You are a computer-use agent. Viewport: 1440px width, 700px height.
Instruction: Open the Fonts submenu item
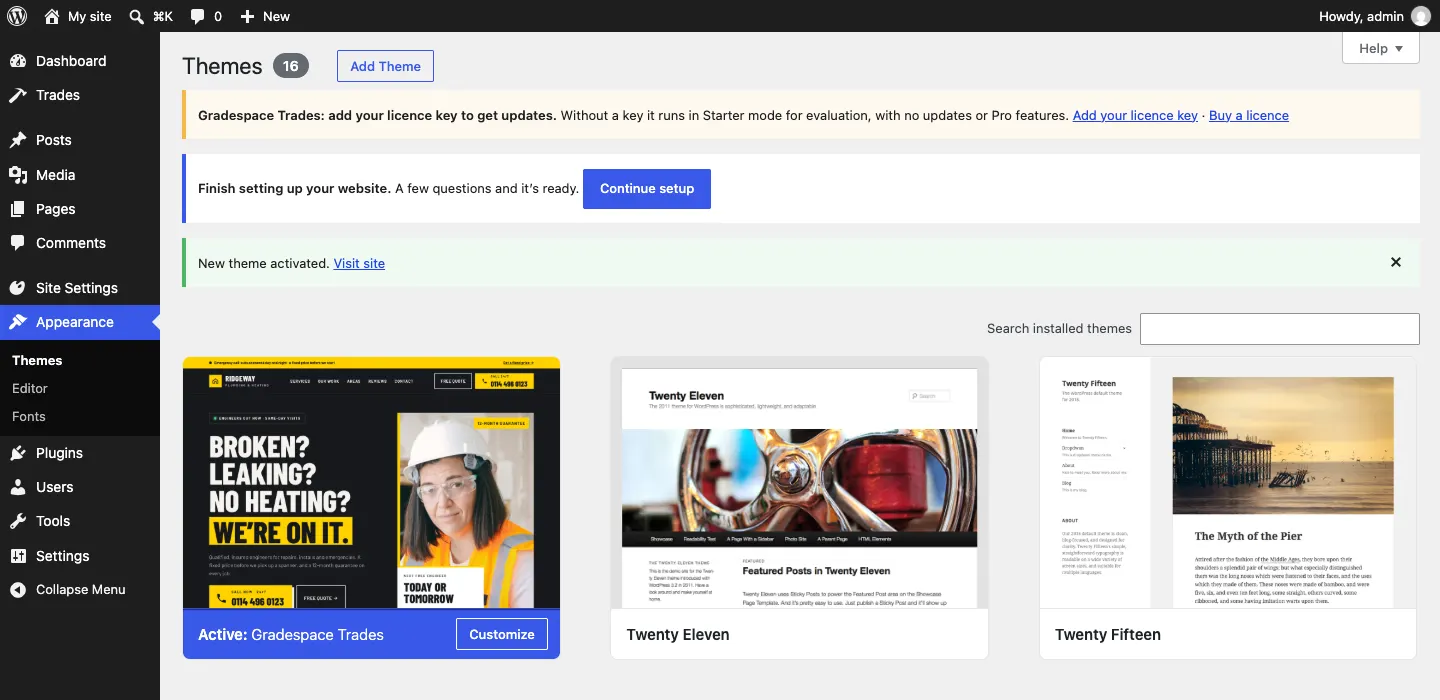[29, 416]
